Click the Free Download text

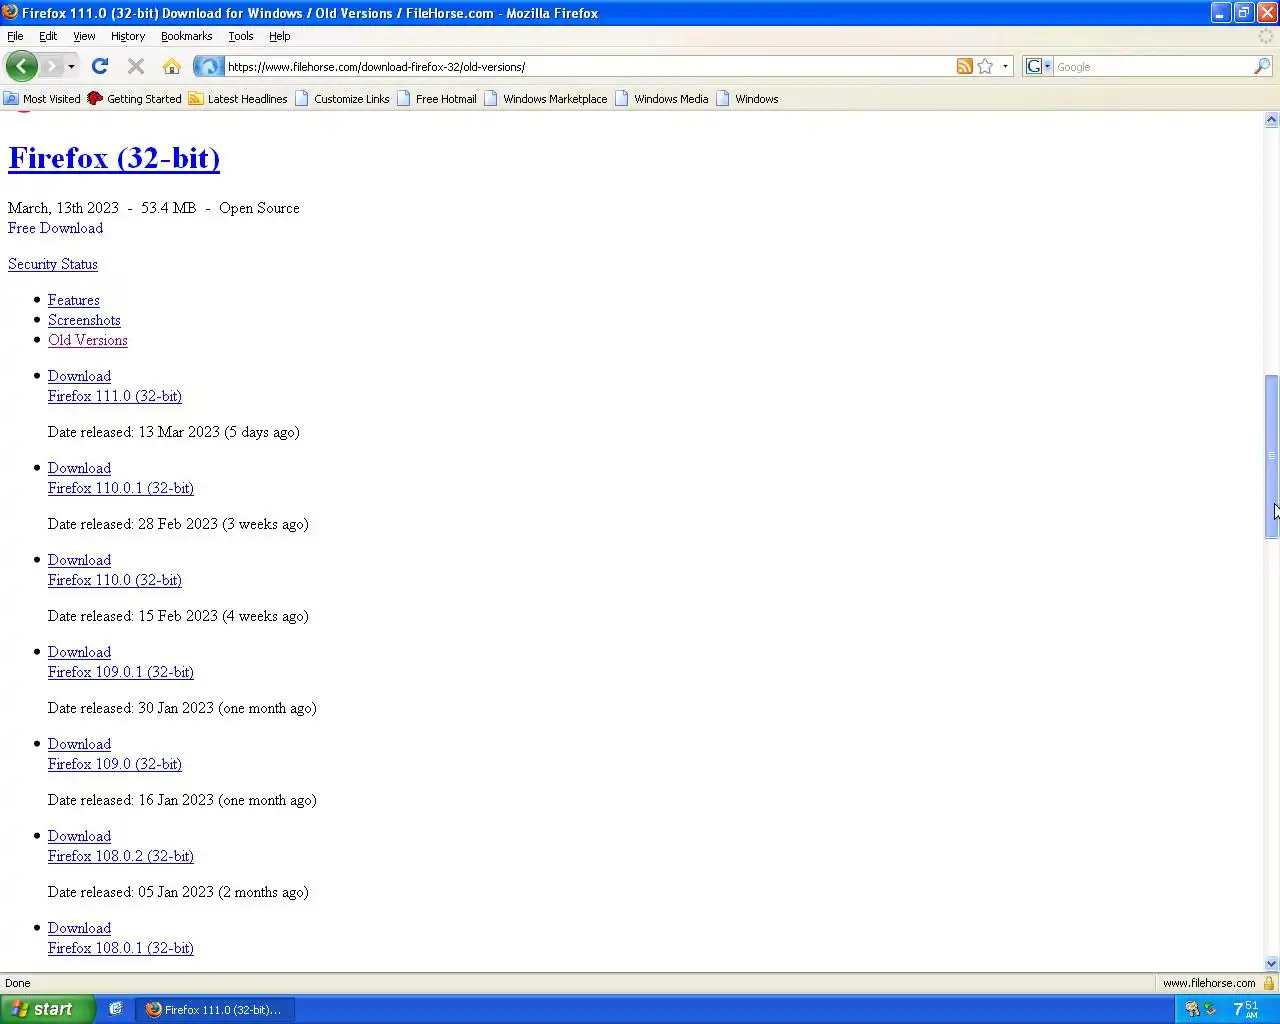coord(55,228)
